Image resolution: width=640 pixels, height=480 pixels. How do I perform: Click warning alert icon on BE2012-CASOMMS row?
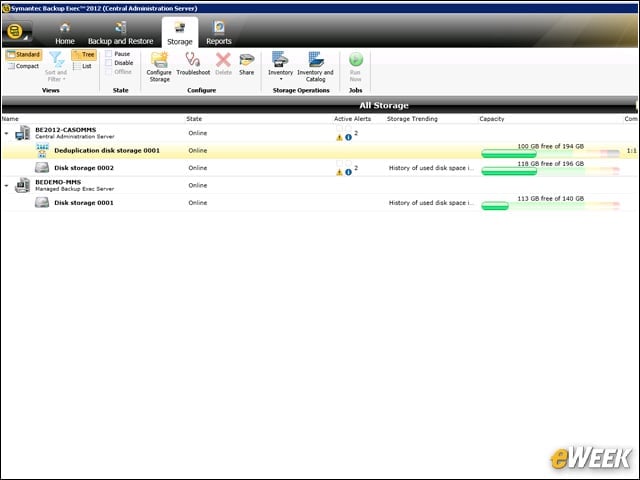click(339, 138)
